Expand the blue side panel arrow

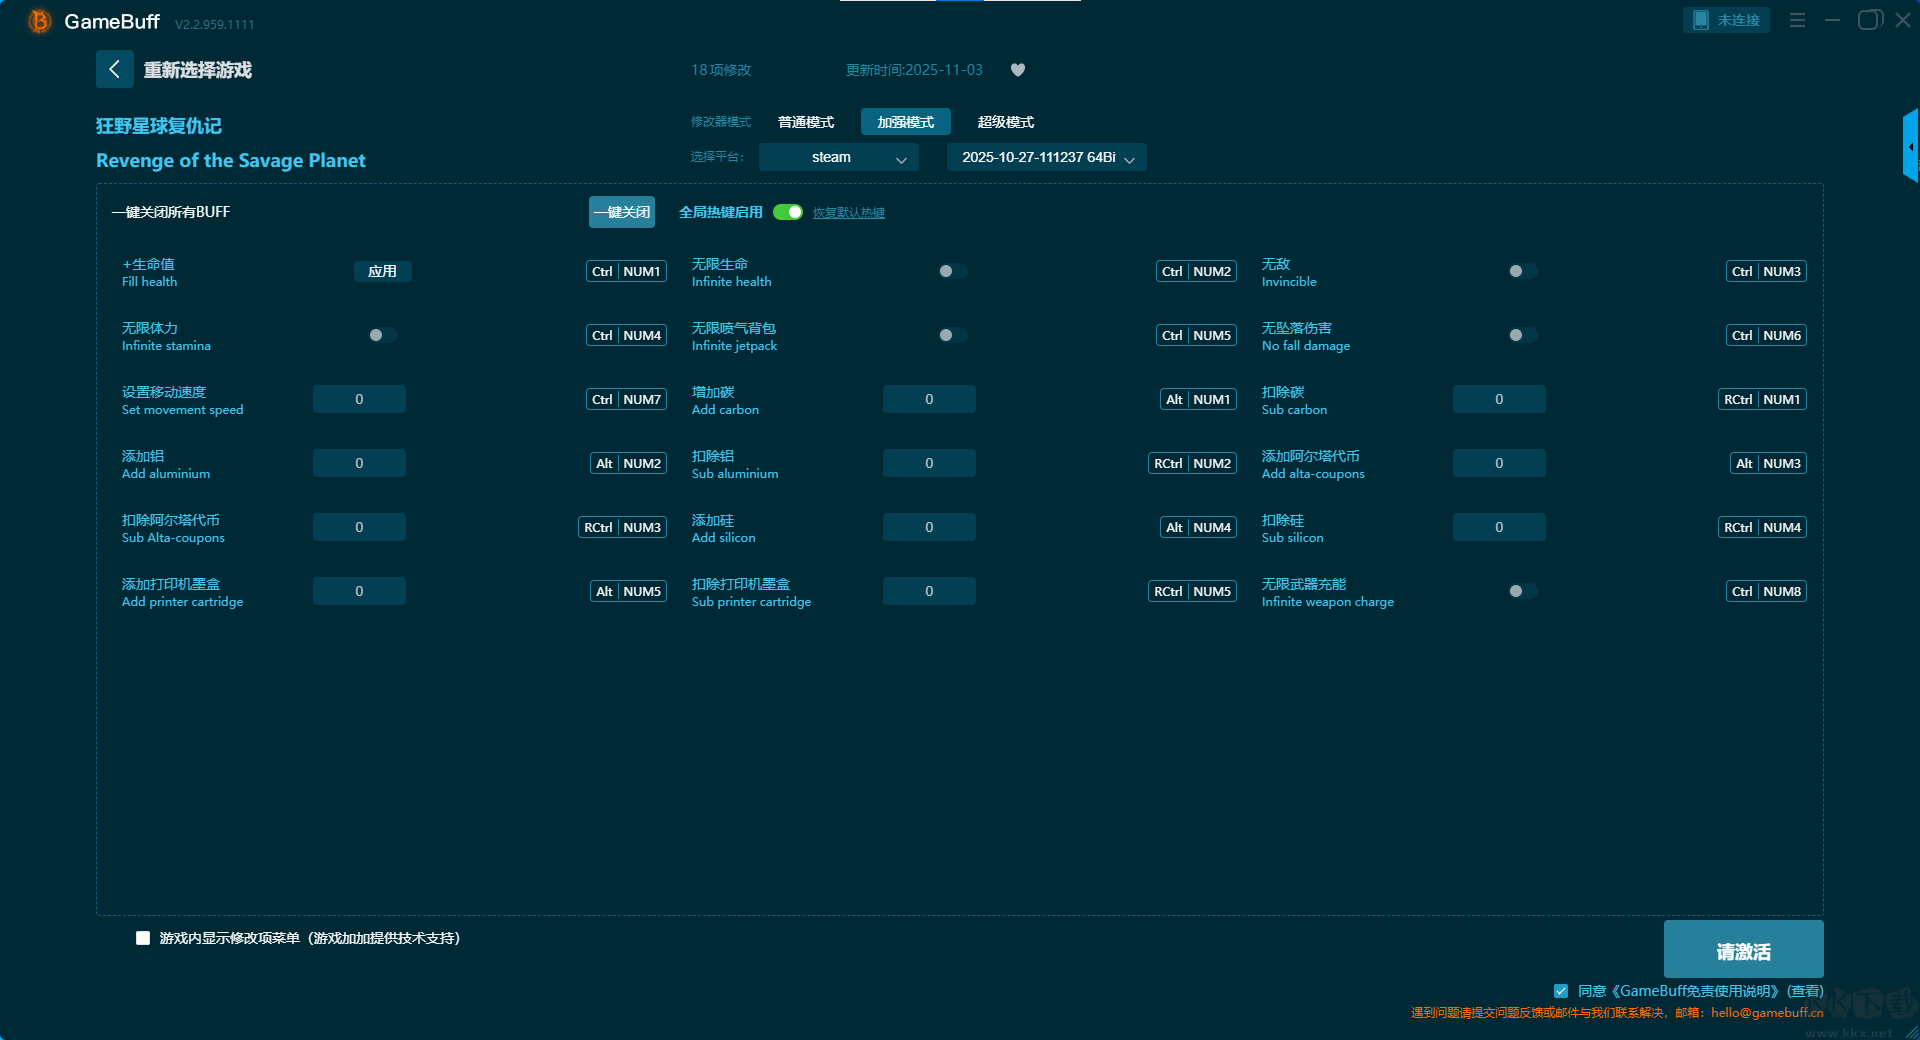click(1910, 146)
